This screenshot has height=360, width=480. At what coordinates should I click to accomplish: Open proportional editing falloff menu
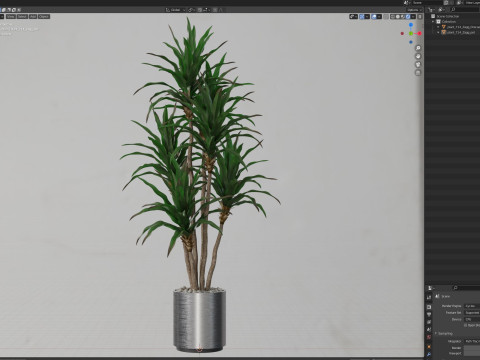221,10
